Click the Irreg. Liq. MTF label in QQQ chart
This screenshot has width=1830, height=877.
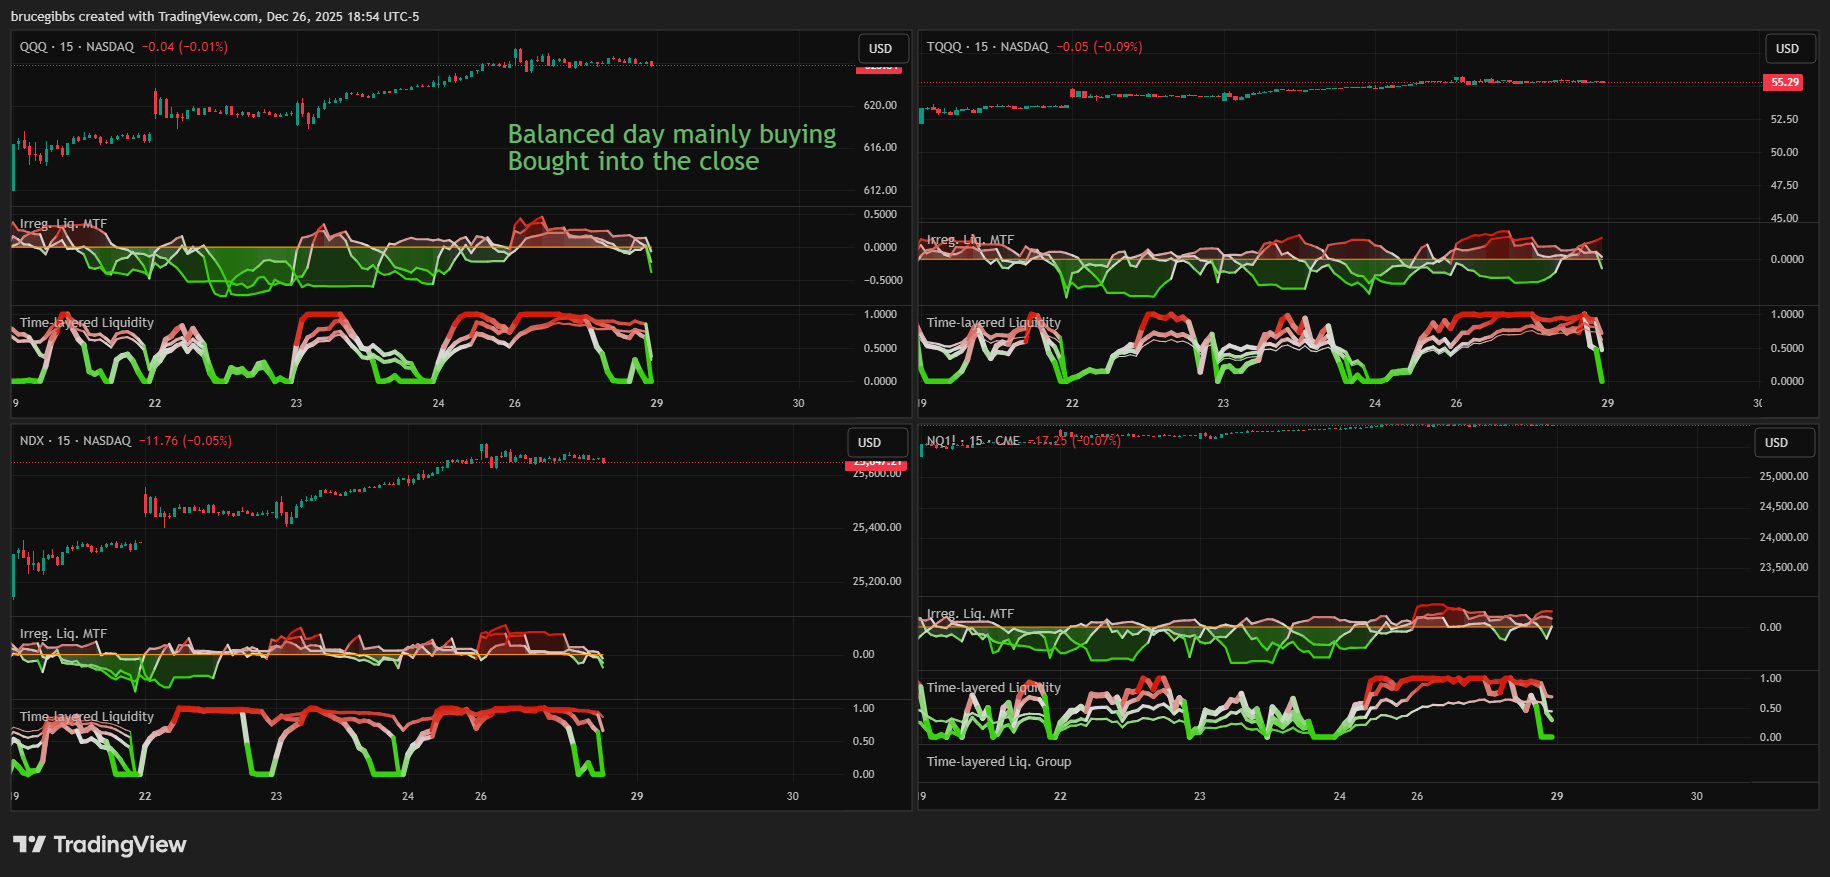click(x=63, y=224)
